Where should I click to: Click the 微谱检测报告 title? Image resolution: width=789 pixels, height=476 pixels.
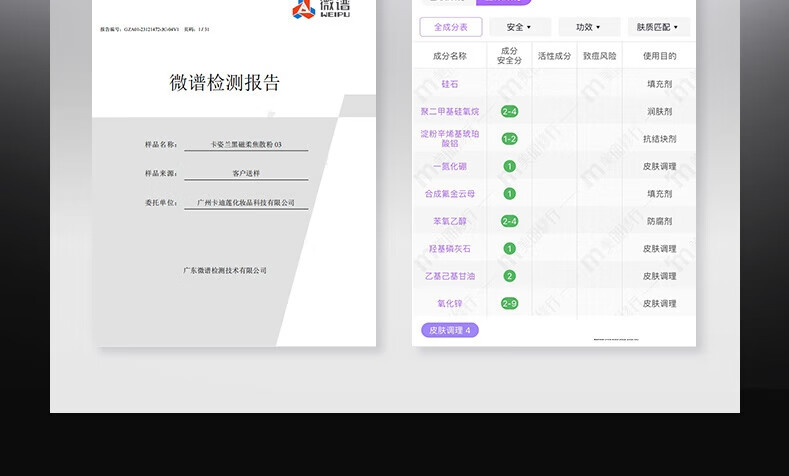coord(224,83)
